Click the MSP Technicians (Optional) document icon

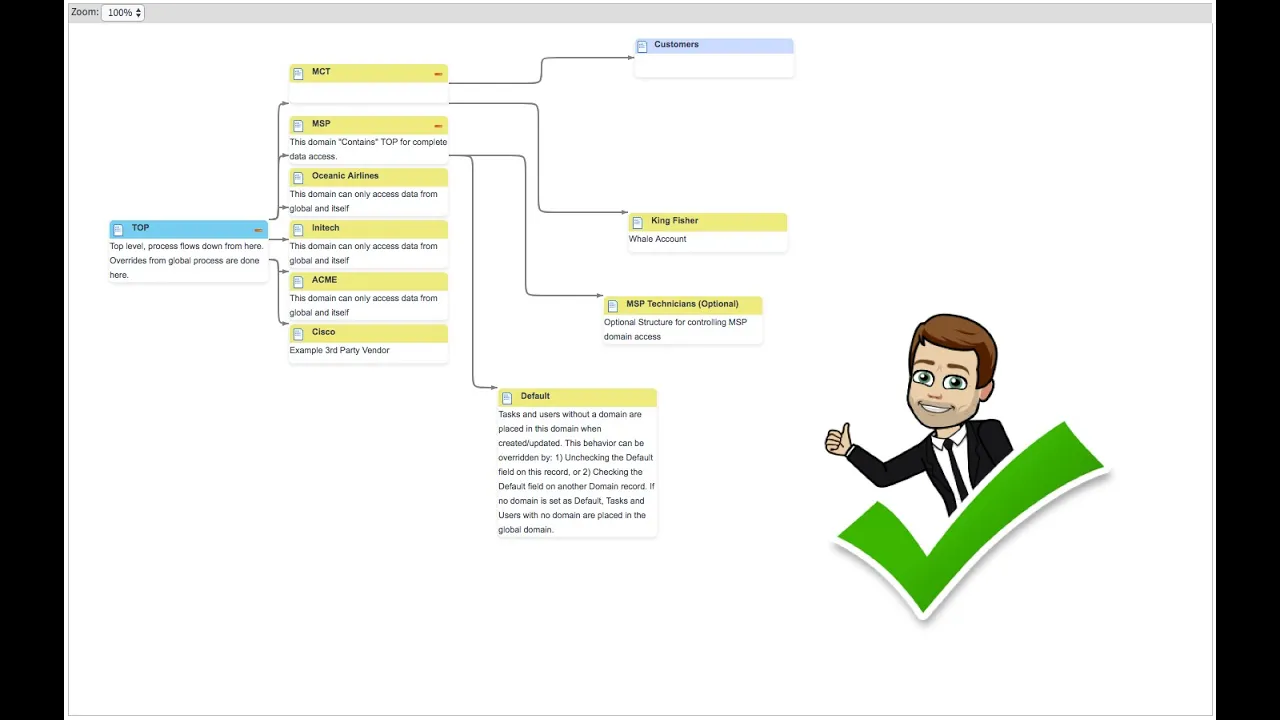612,304
